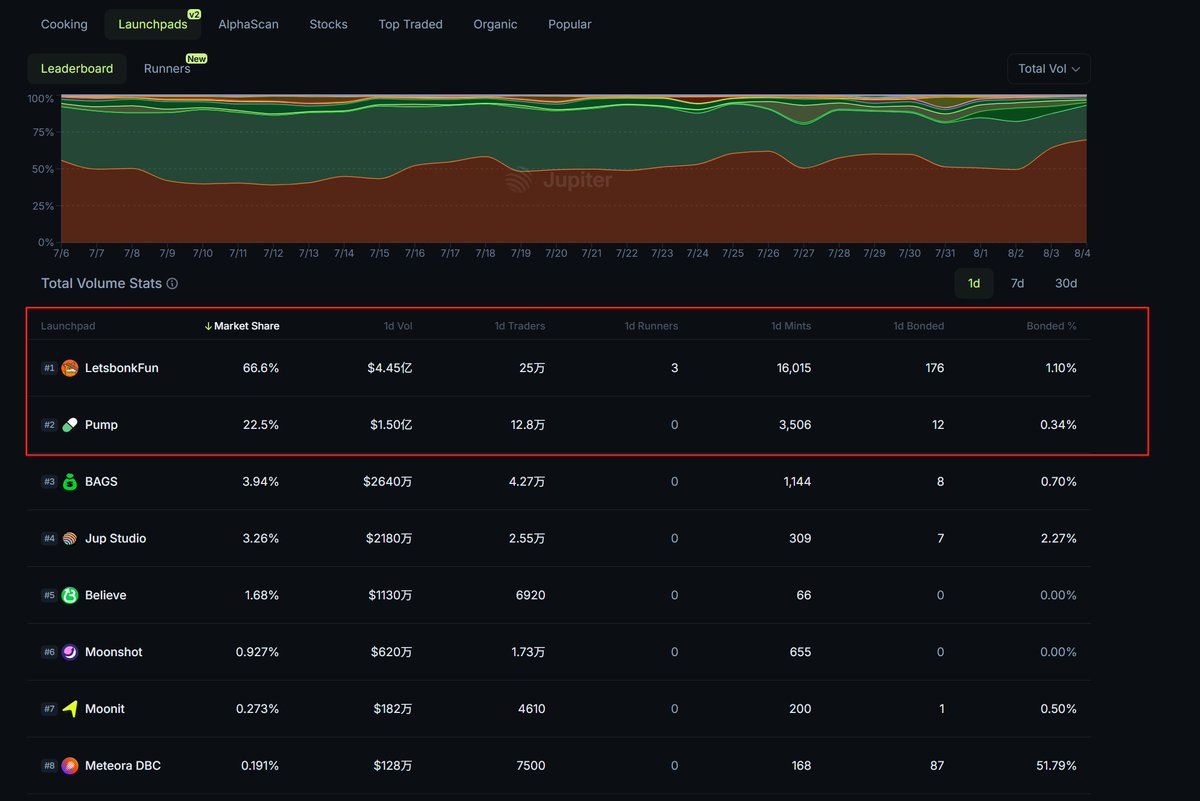Open the Moonshot launchpad name
The width and height of the screenshot is (1200, 801).
(114, 652)
